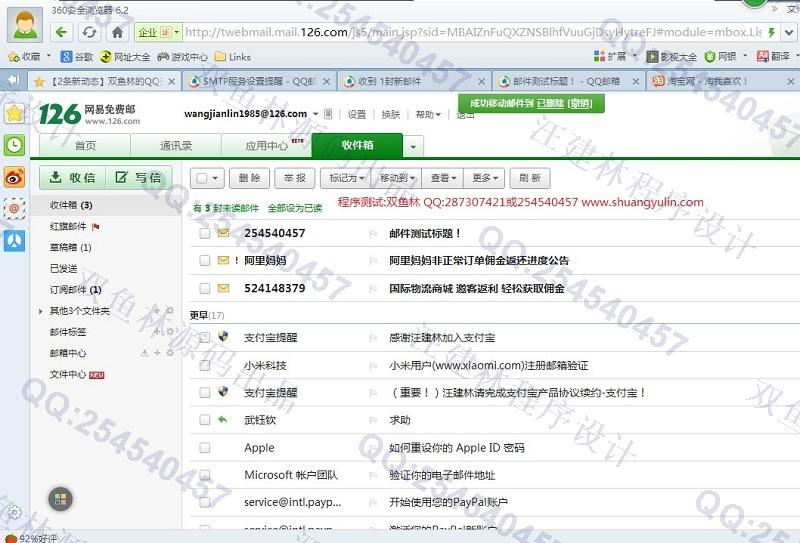The width and height of the screenshot is (800, 543).
Task: Click the round floating apps grid button
Action: [60, 499]
